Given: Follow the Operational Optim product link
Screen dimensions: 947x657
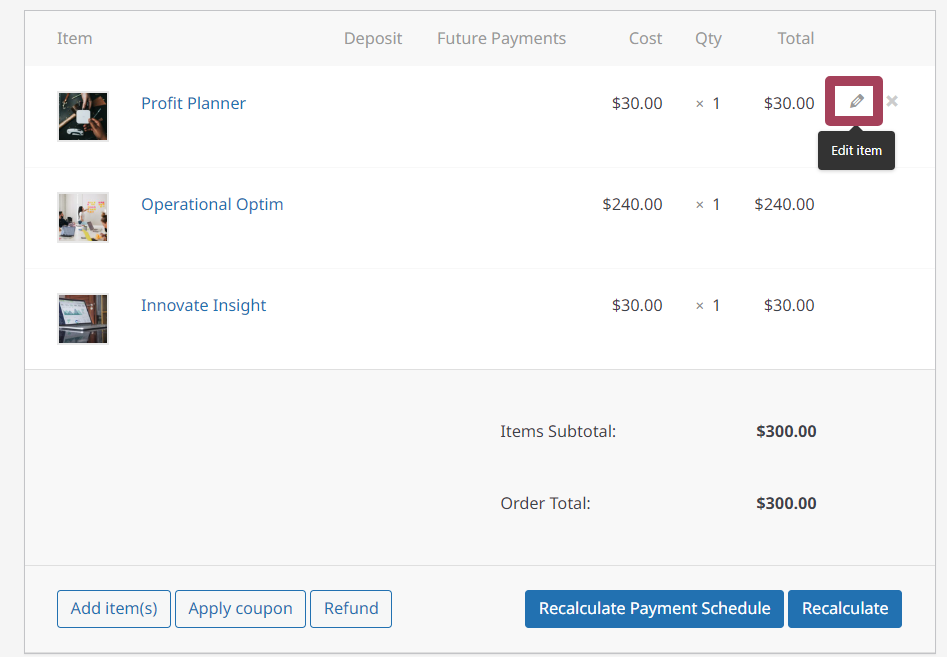Looking at the screenshot, I should pos(212,204).
